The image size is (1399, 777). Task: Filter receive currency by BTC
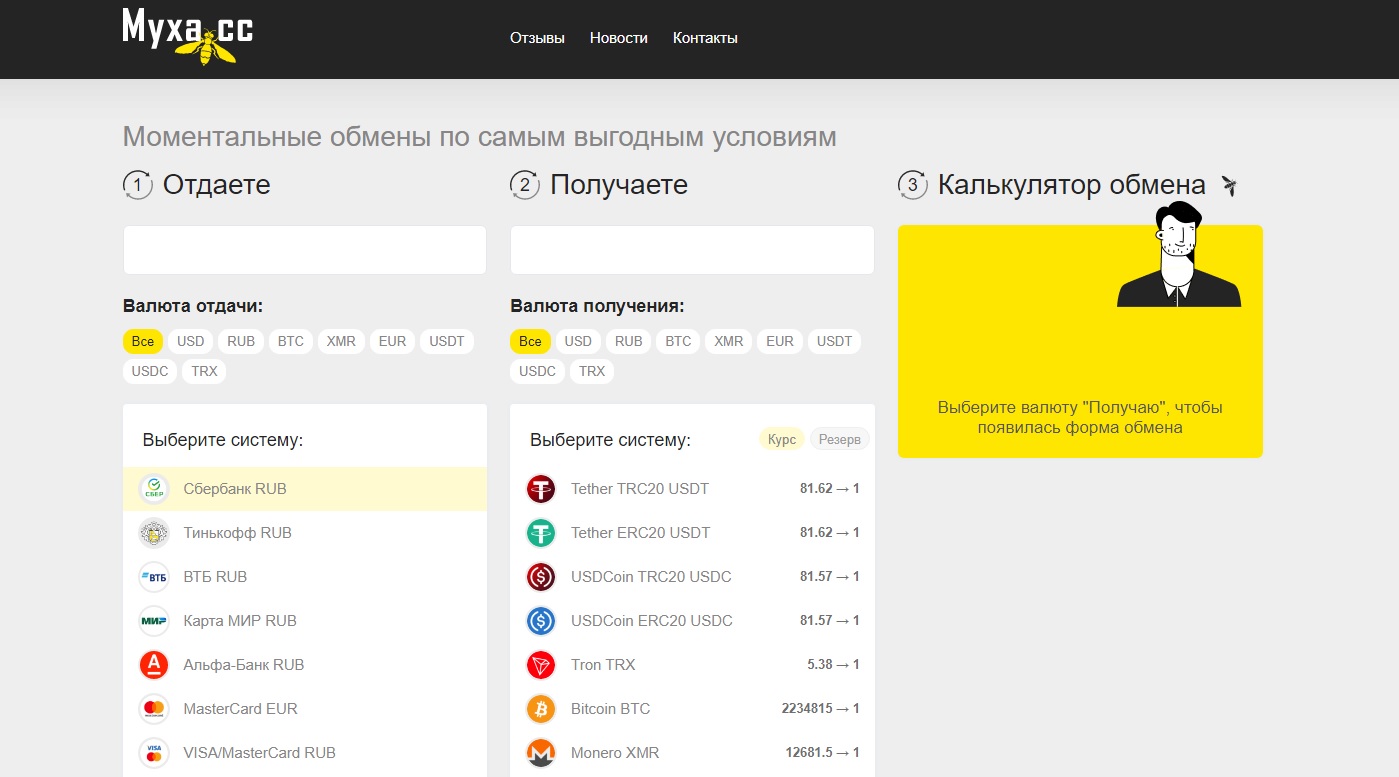[x=678, y=341]
